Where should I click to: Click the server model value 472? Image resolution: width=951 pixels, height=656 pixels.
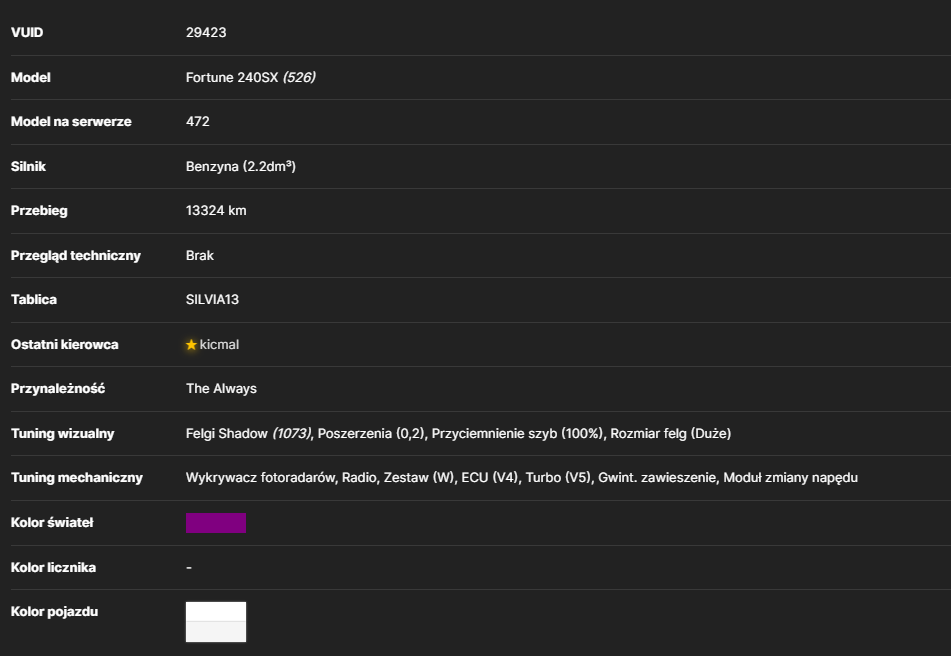pos(198,122)
